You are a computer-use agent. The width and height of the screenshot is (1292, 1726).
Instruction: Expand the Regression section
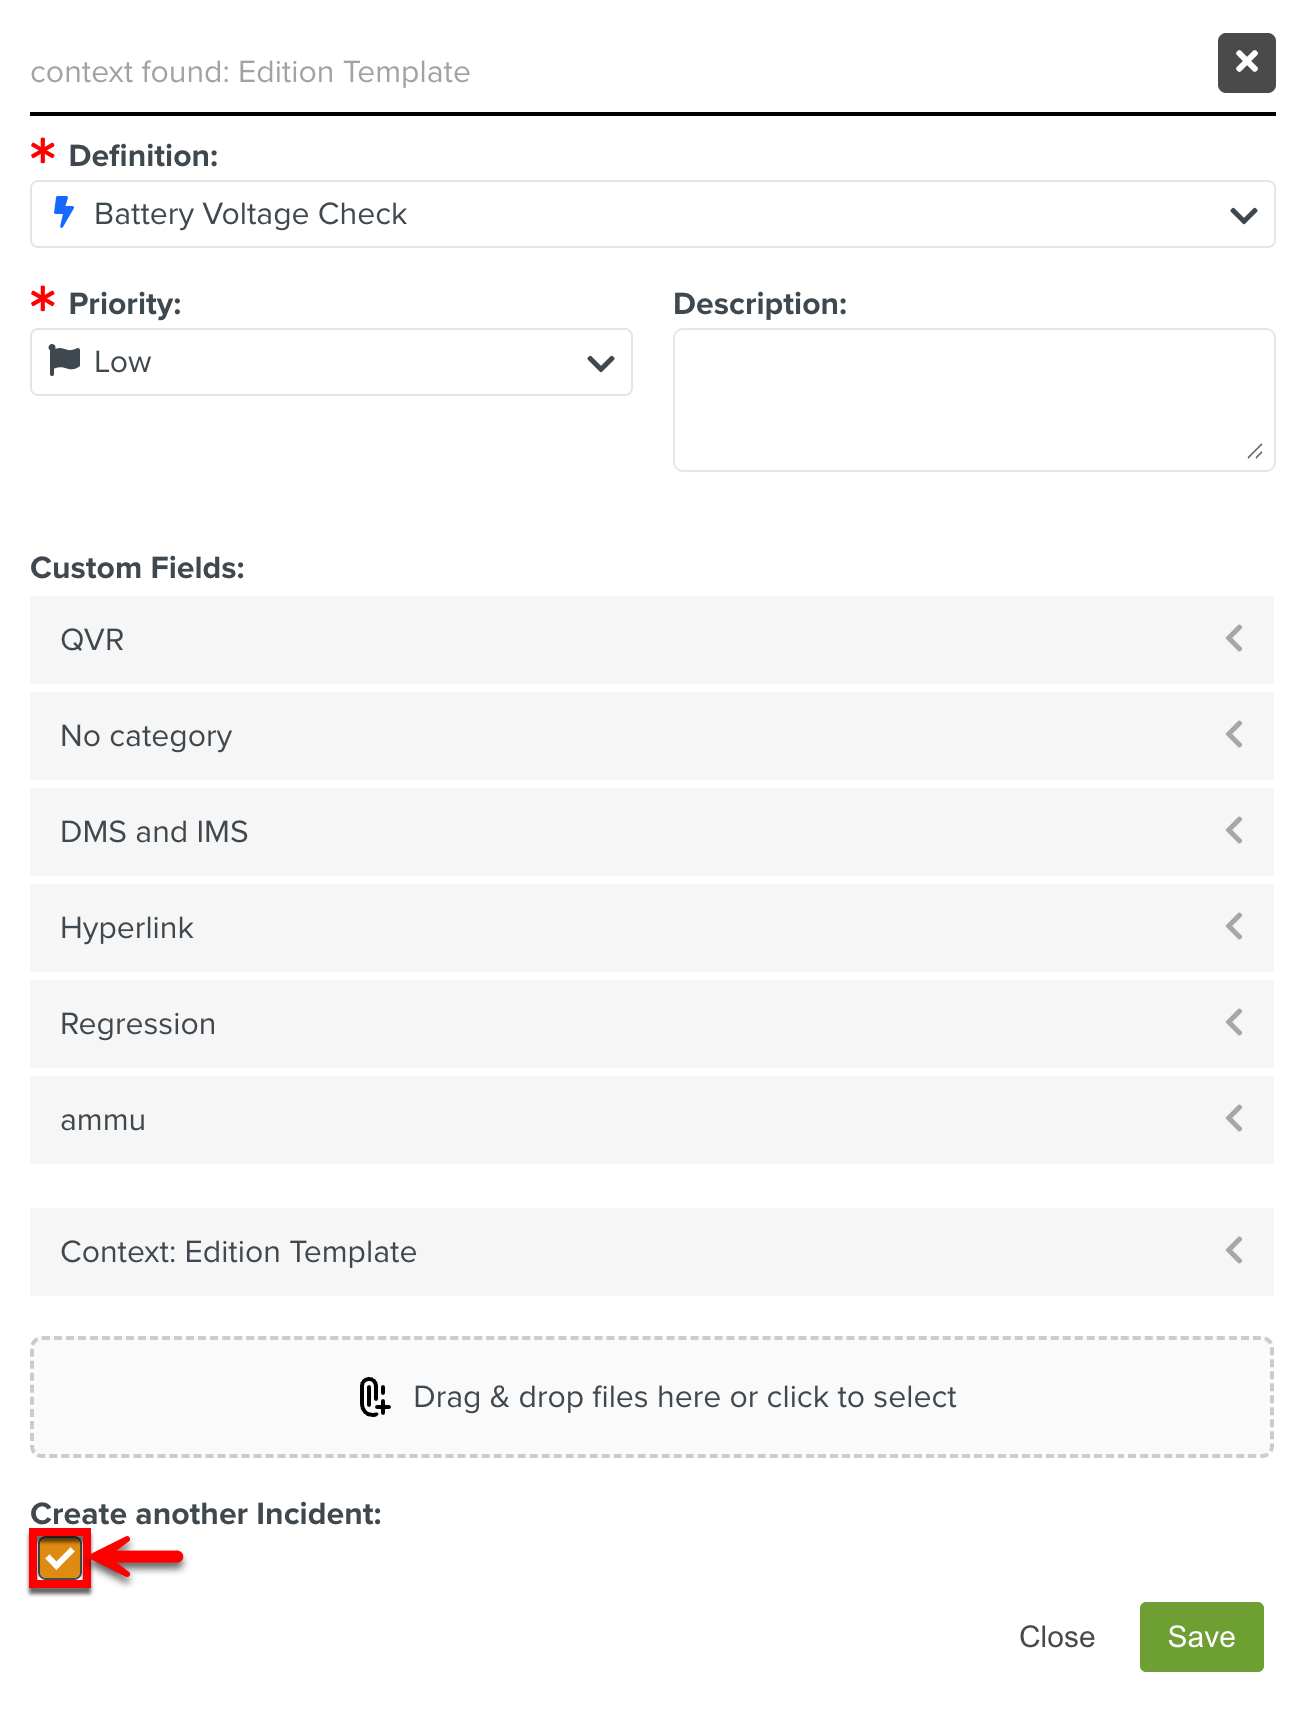1235,1023
